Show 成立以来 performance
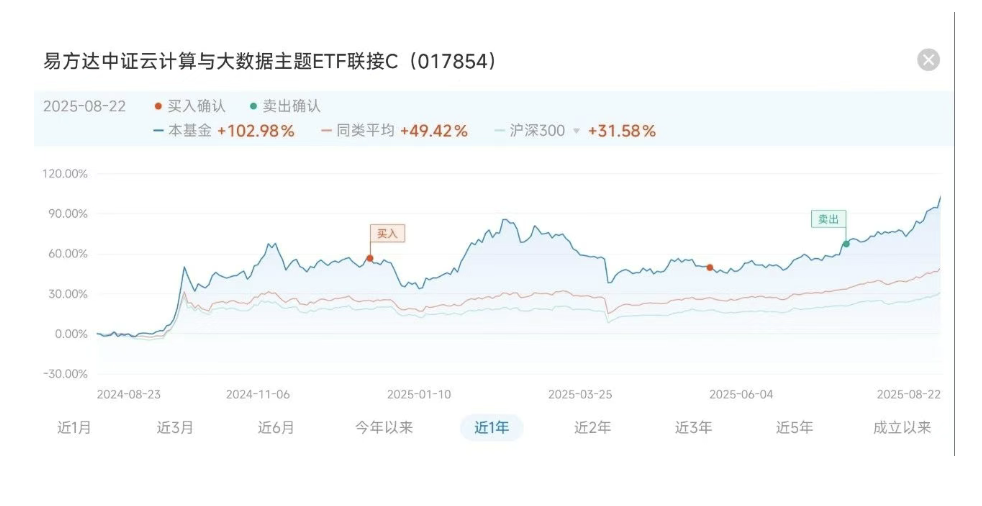 coord(902,427)
